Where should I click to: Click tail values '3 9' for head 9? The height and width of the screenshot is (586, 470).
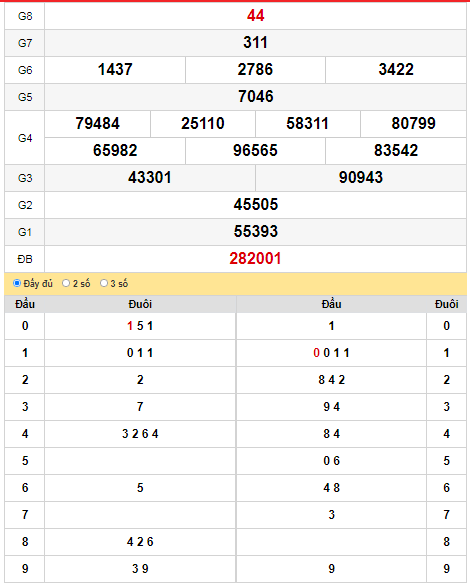tap(140, 568)
